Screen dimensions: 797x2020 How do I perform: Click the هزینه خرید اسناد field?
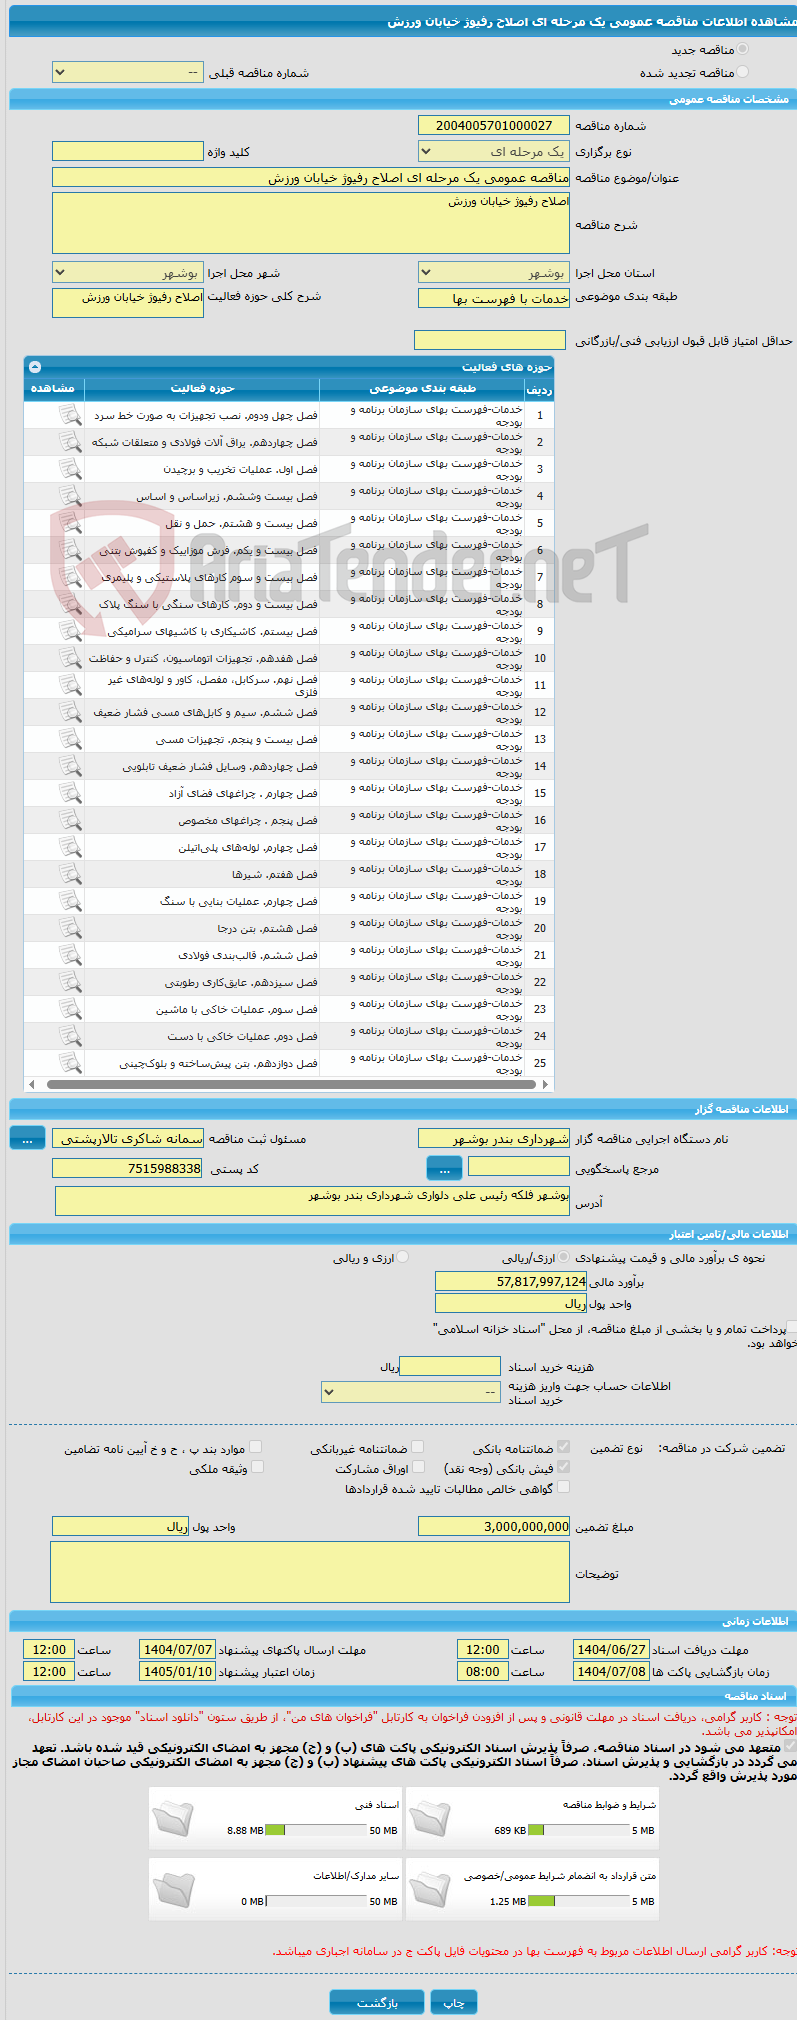(x=450, y=1366)
